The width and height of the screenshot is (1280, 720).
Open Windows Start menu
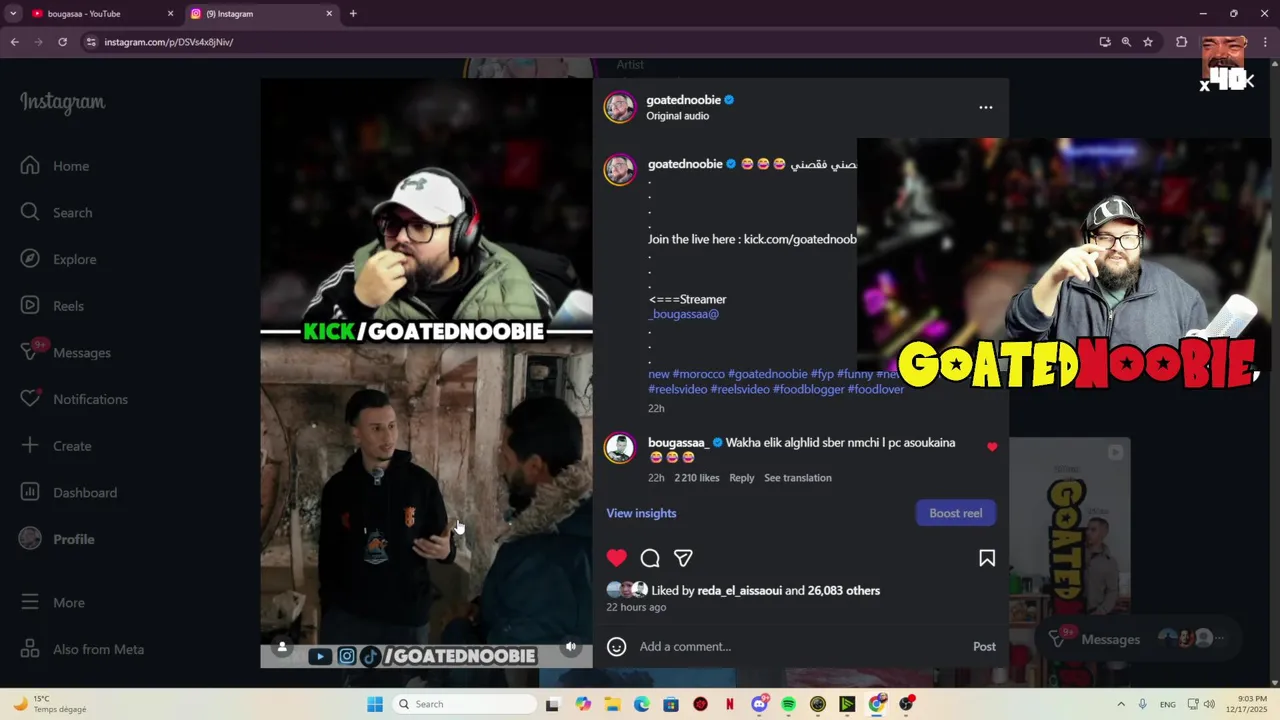375,704
